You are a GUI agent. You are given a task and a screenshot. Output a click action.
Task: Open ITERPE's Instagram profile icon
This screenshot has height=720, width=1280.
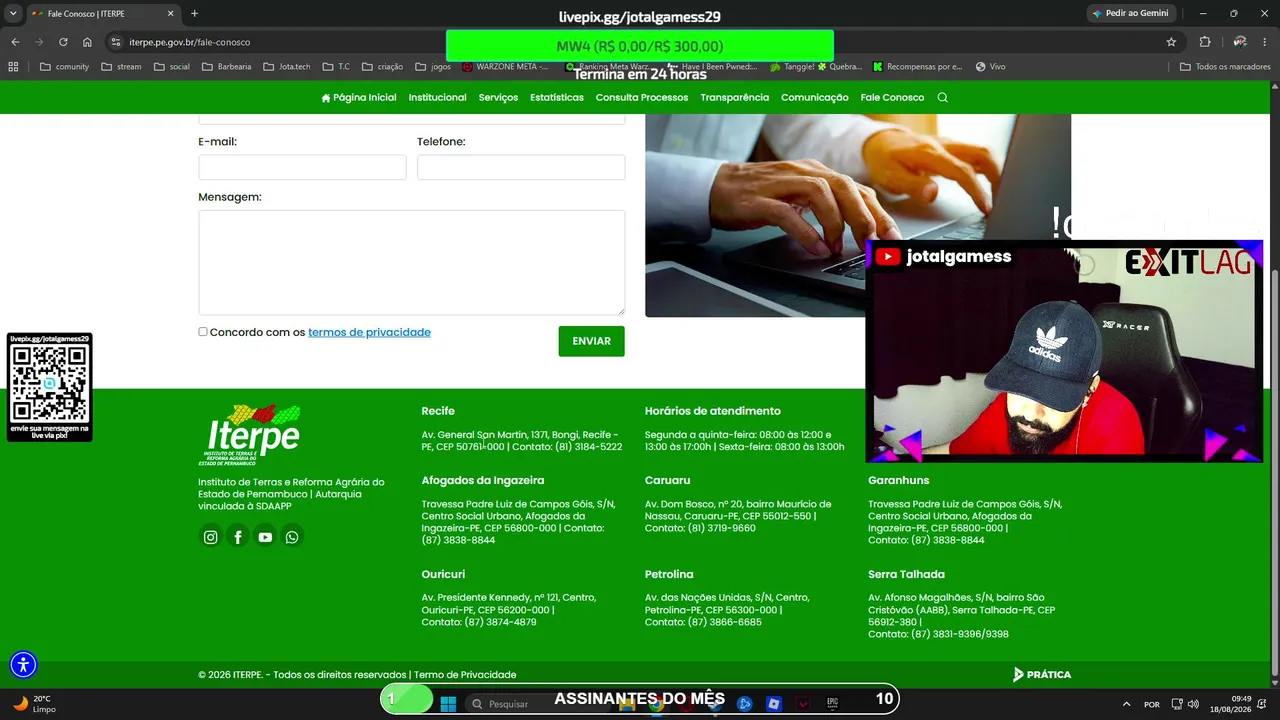pos(210,537)
